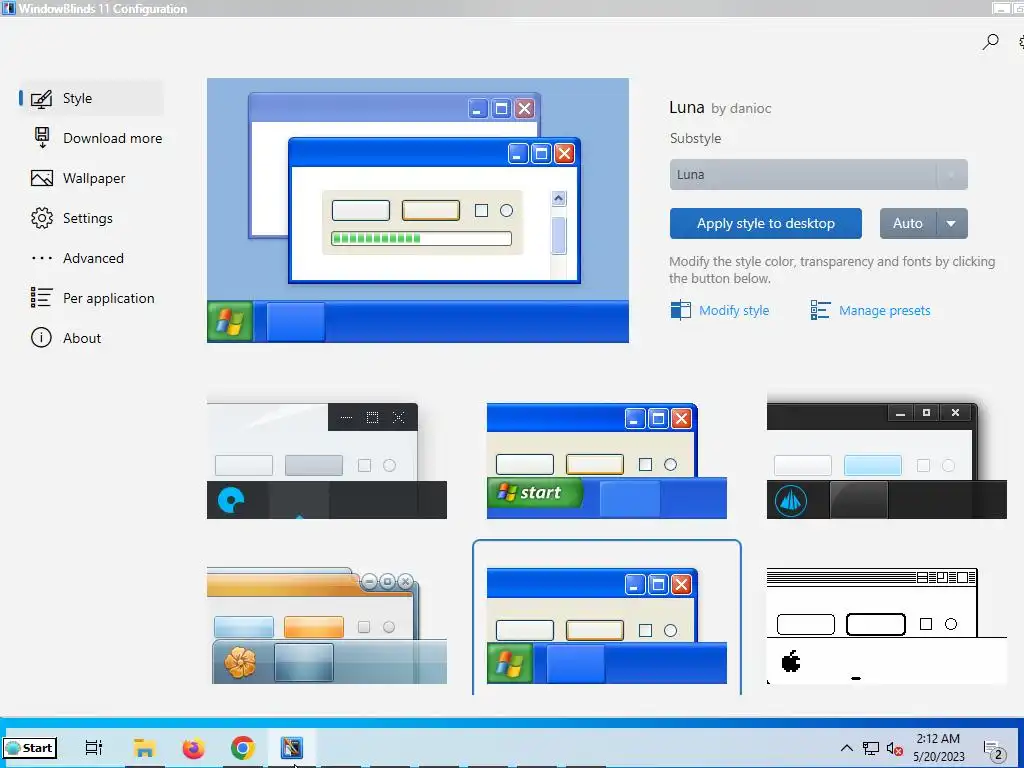Open the Luna substyle dropdown

coord(818,175)
